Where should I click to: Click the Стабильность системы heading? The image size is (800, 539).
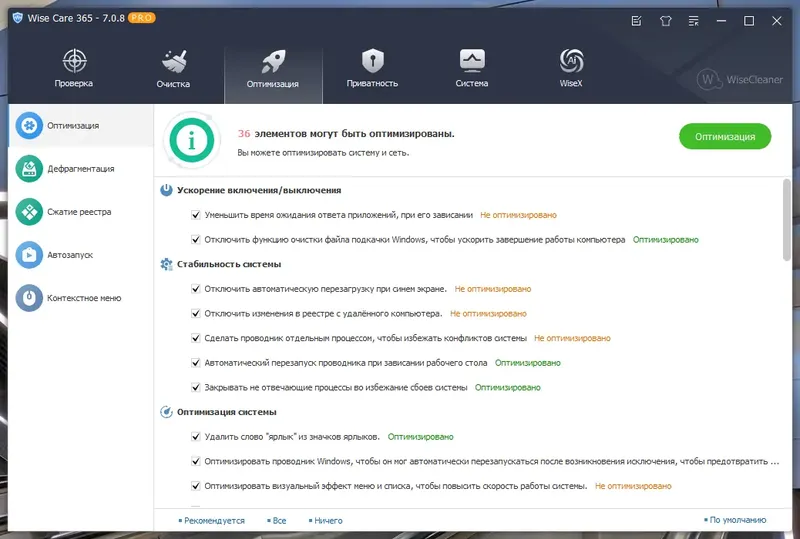tap(229, 264)
